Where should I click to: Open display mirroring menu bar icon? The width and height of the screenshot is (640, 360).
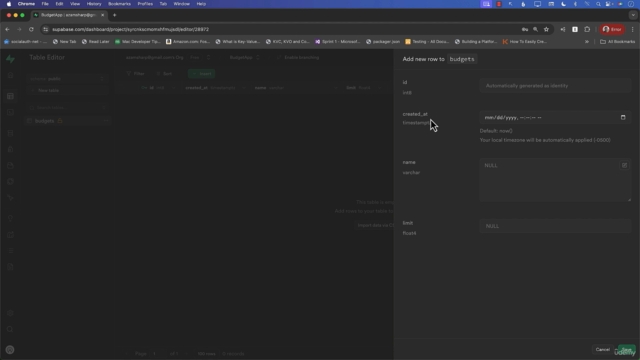click(x=537, y=4)
